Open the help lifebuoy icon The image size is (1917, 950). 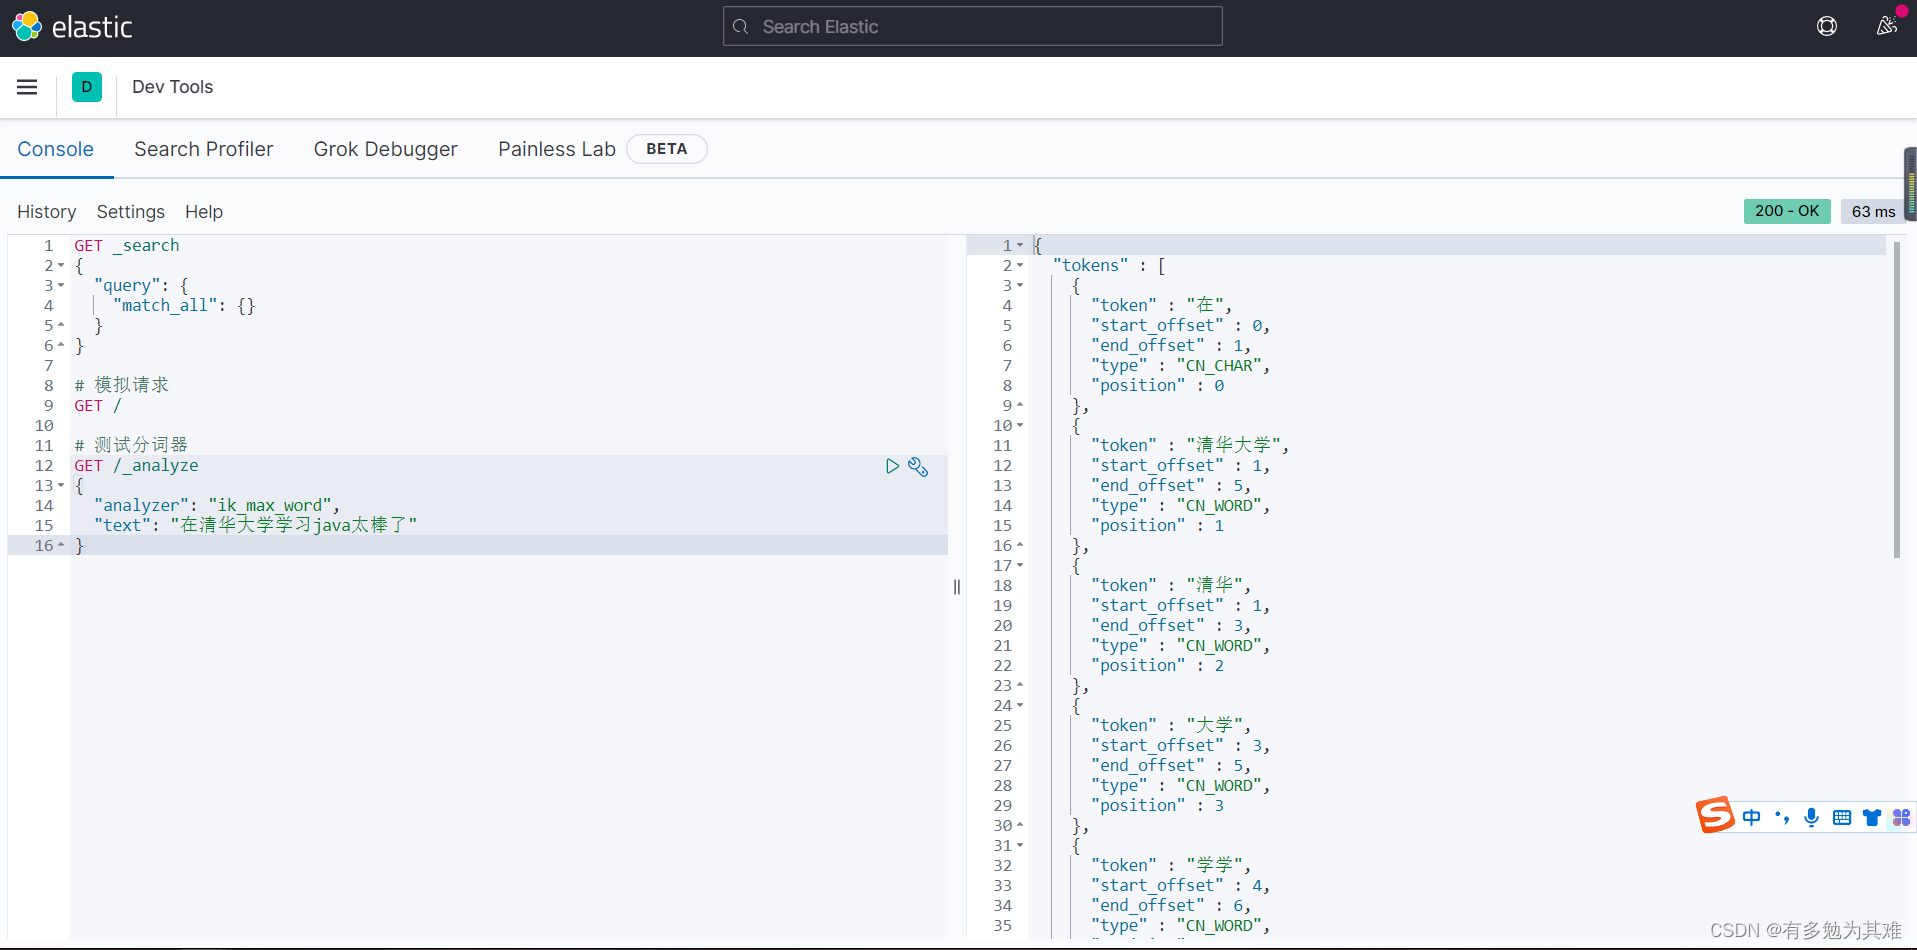[1827, 27]
